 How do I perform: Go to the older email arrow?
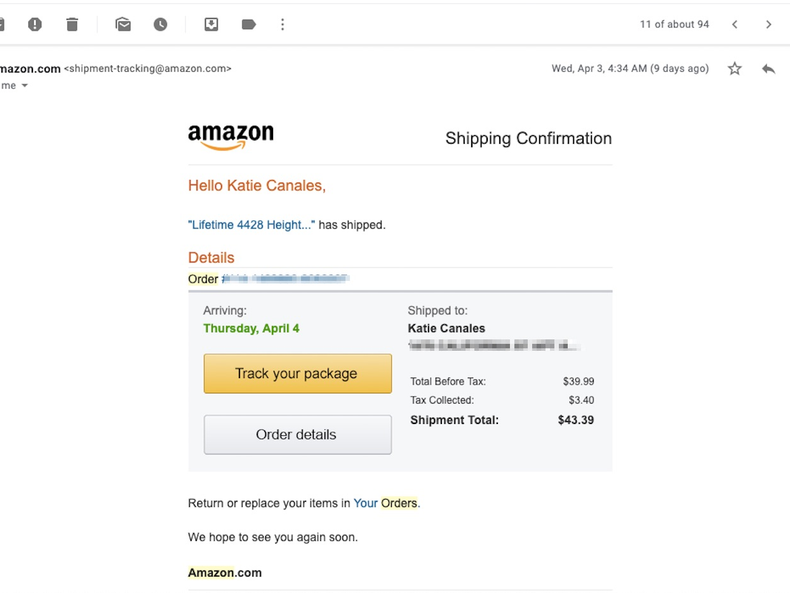(x=768, y=24)
